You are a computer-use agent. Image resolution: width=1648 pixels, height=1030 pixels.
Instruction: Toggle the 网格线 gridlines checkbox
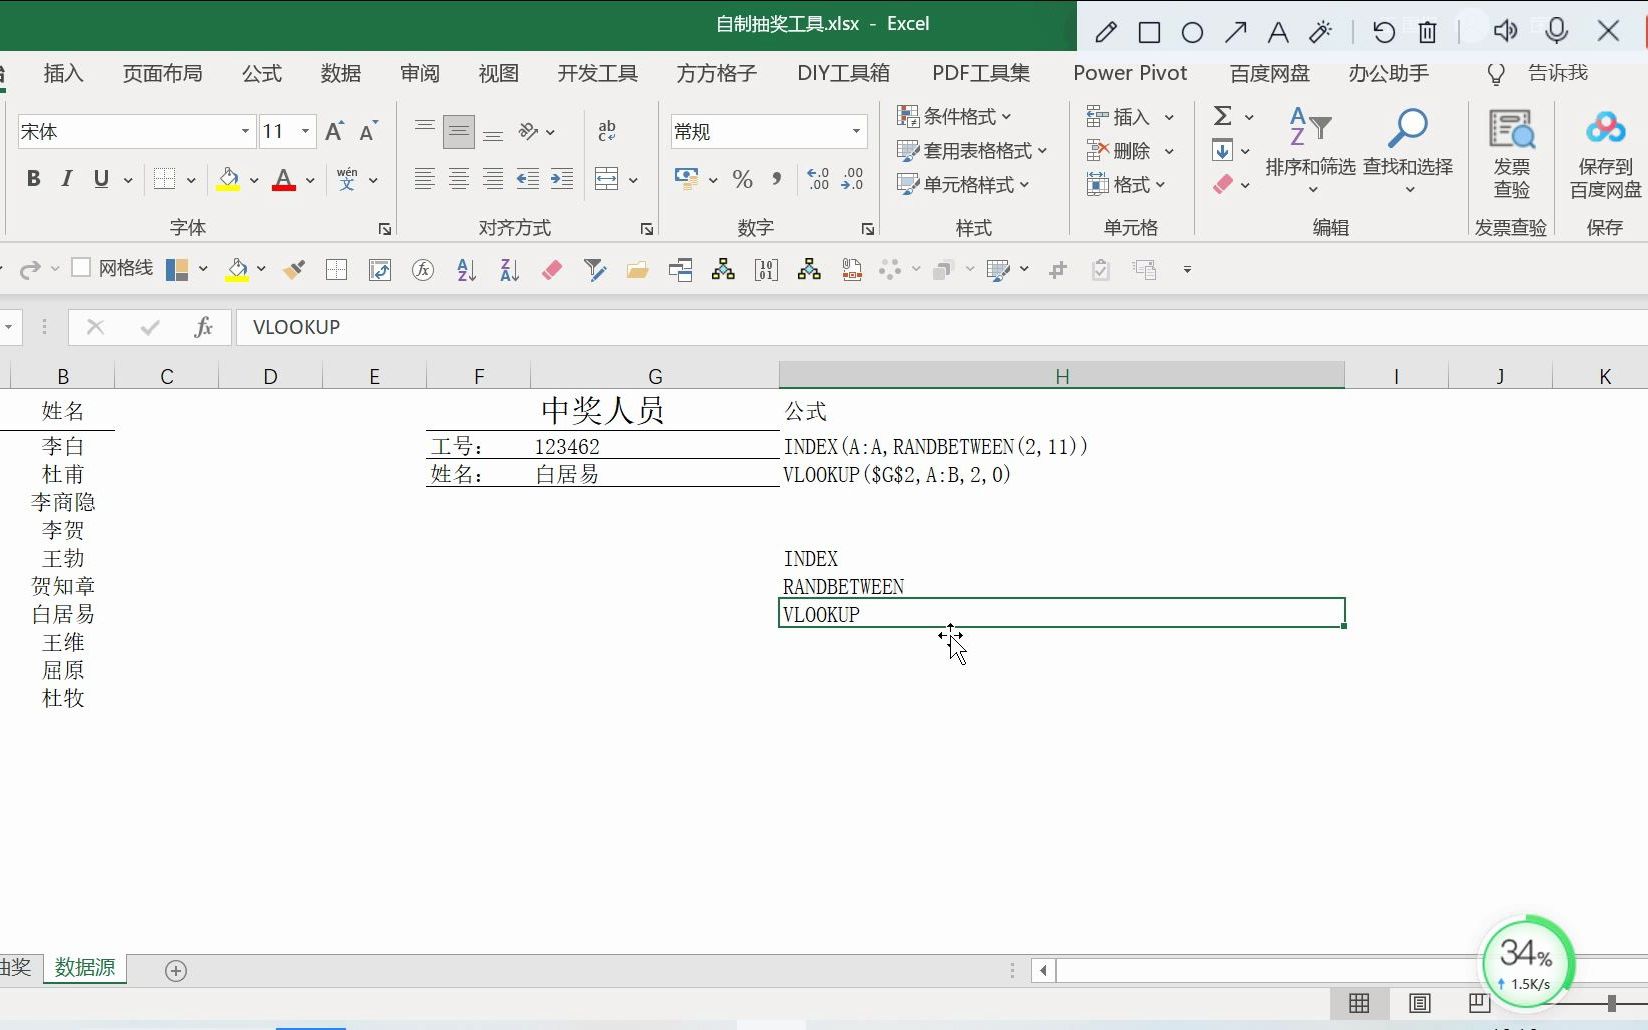tap(81, 267)
